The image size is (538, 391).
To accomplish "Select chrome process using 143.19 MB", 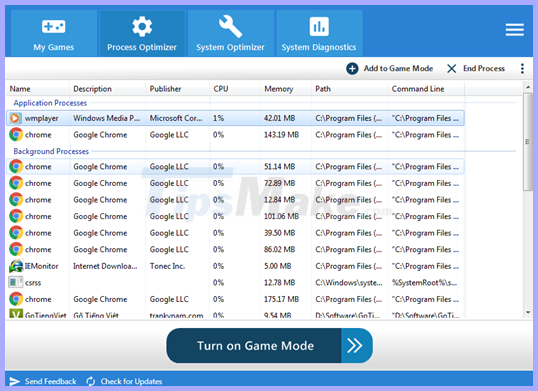I will (235, 135).
